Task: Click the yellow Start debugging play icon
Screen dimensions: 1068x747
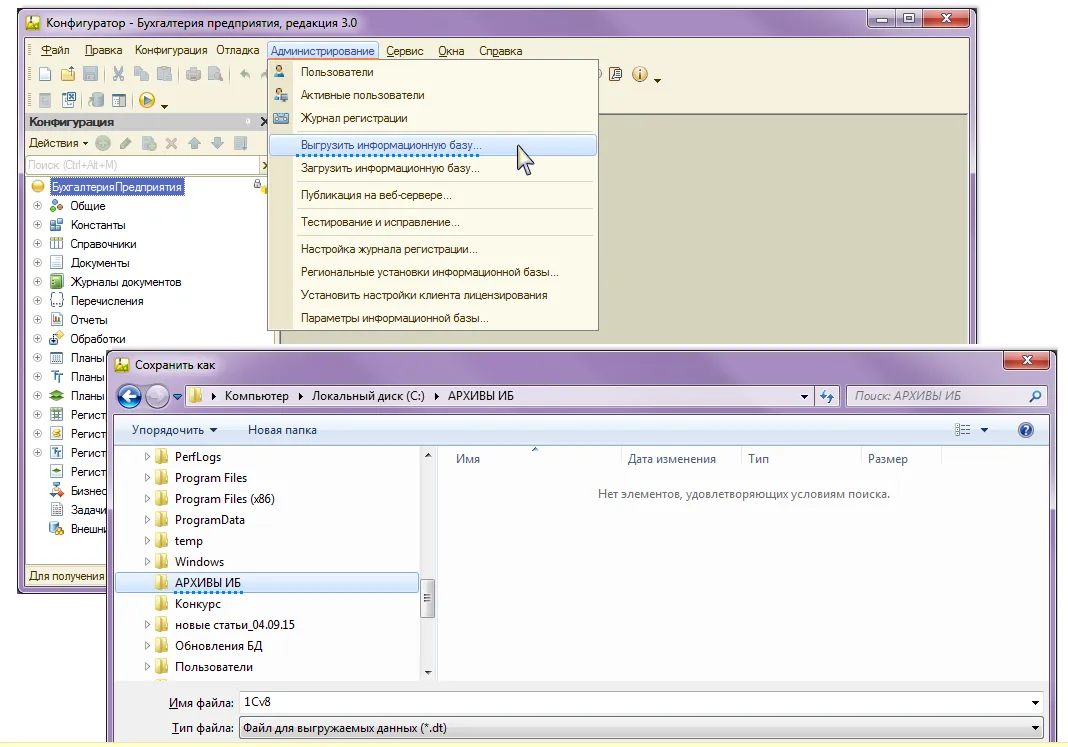Action: coord(146,100)
